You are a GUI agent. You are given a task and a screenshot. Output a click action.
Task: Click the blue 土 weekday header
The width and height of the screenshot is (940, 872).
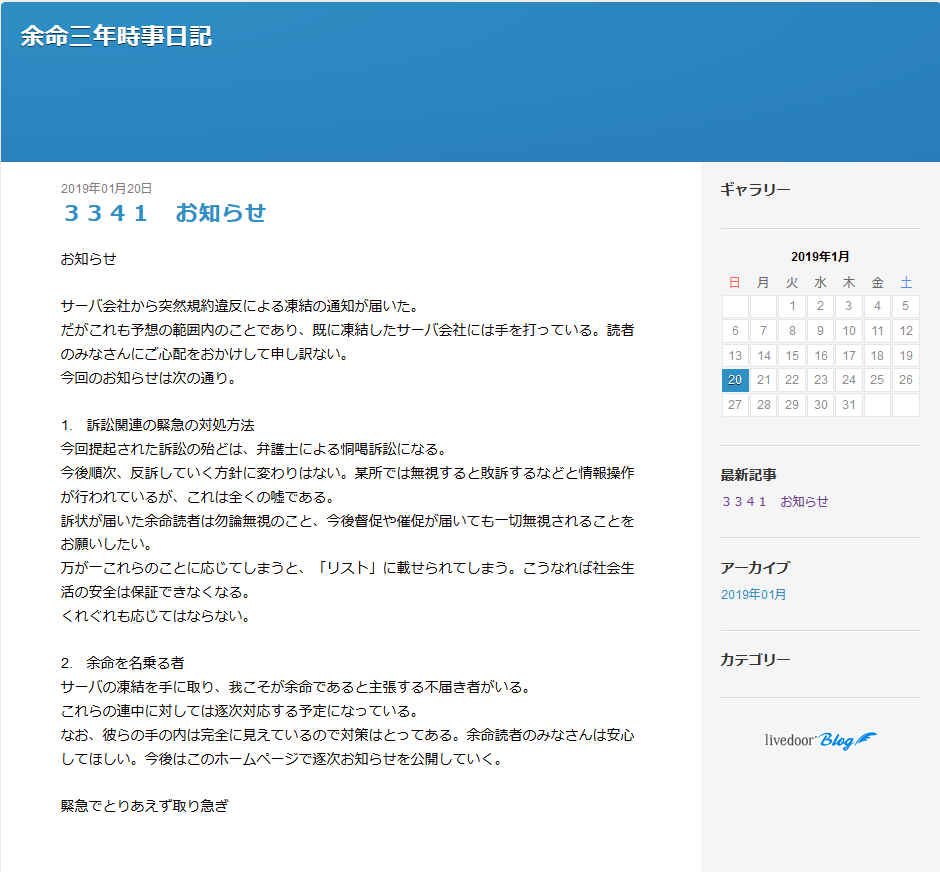(x=906, y=282)
